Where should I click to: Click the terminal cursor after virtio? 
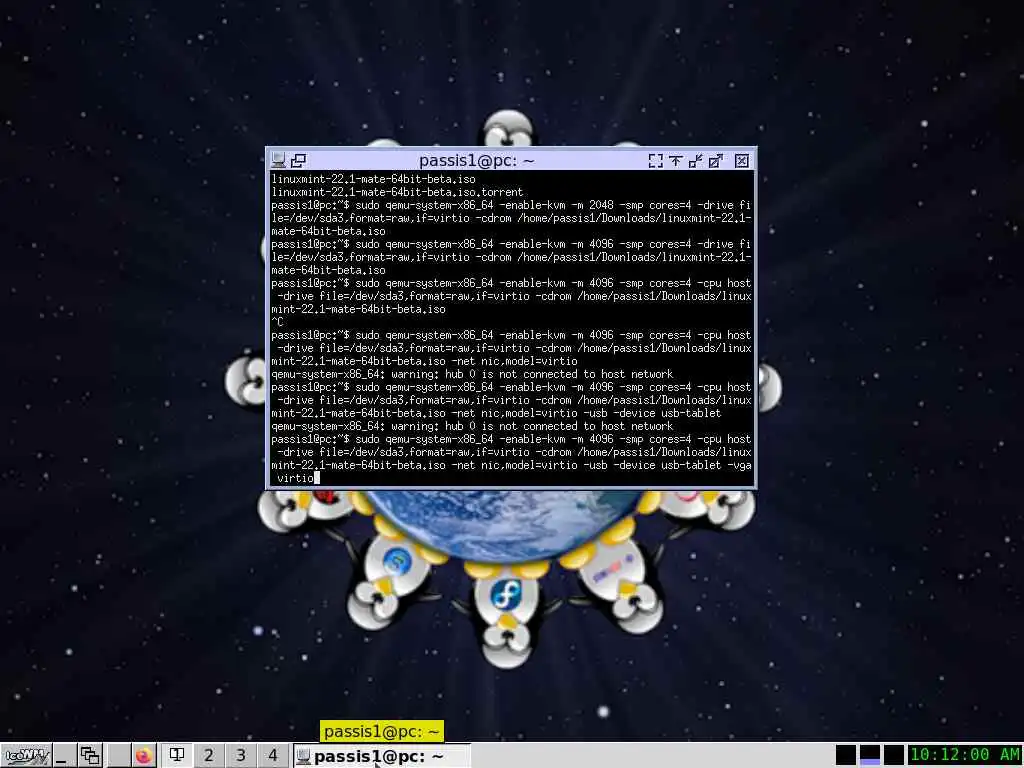click(x=317, y=478)
